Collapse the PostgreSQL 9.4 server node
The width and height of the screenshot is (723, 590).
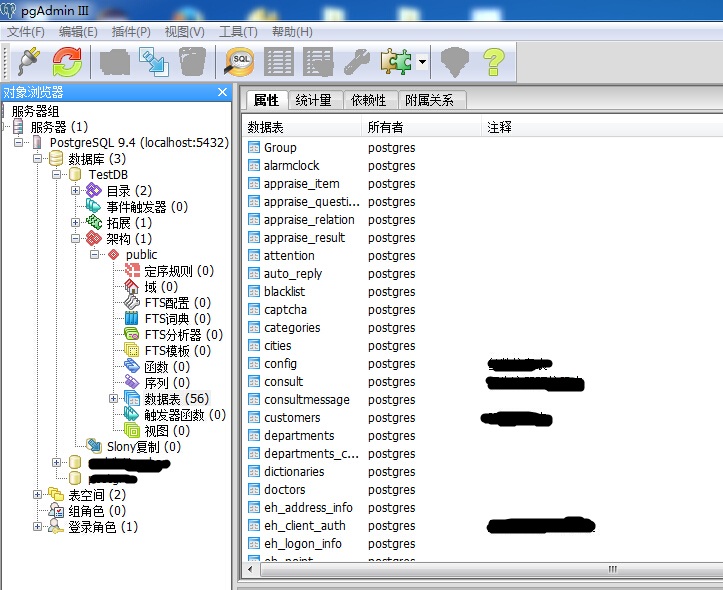click(x=18, y=142)
